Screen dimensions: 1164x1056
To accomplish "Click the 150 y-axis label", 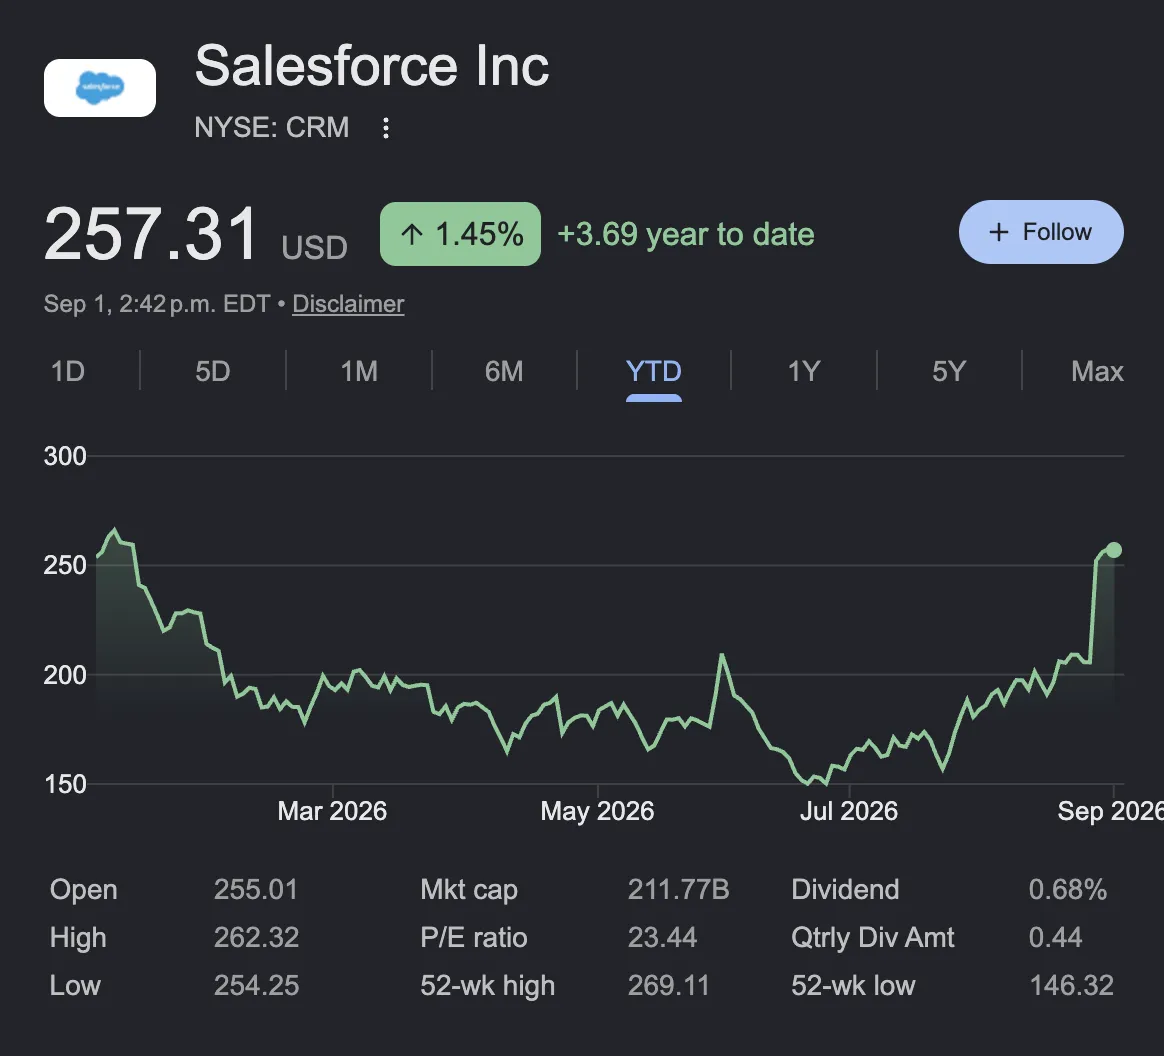I will point(65,784).
